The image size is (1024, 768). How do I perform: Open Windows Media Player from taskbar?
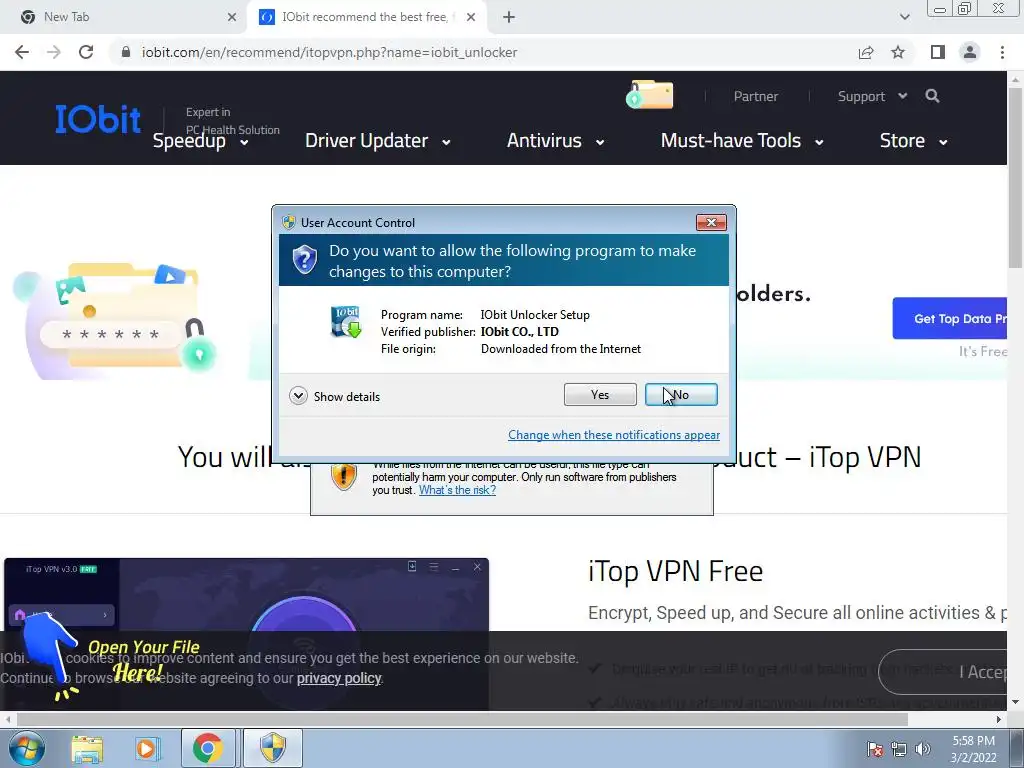click(x=147, y=748)
